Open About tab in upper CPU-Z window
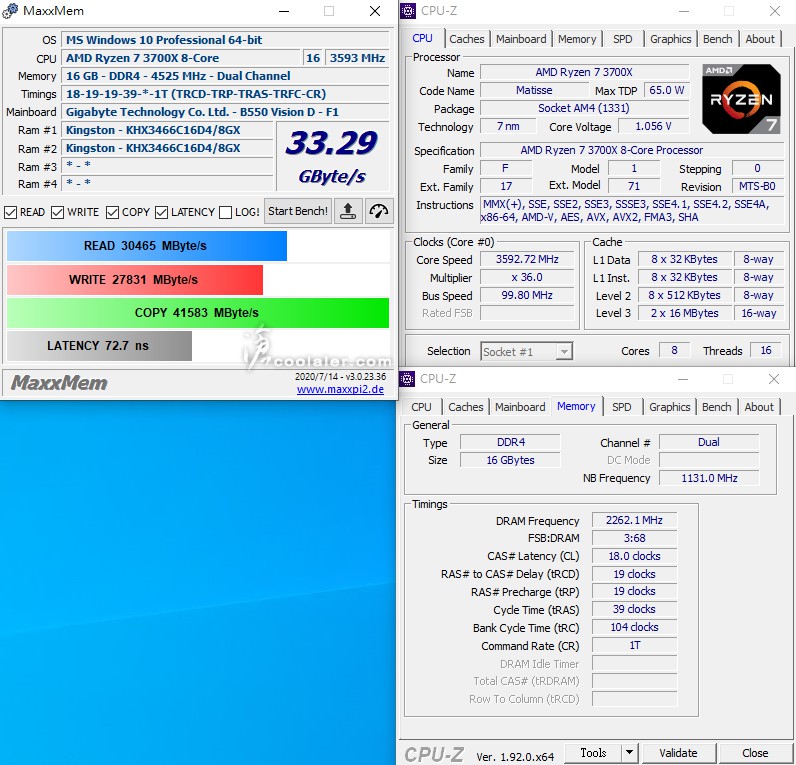Viewport: 796px width, 765px height. 760,39
